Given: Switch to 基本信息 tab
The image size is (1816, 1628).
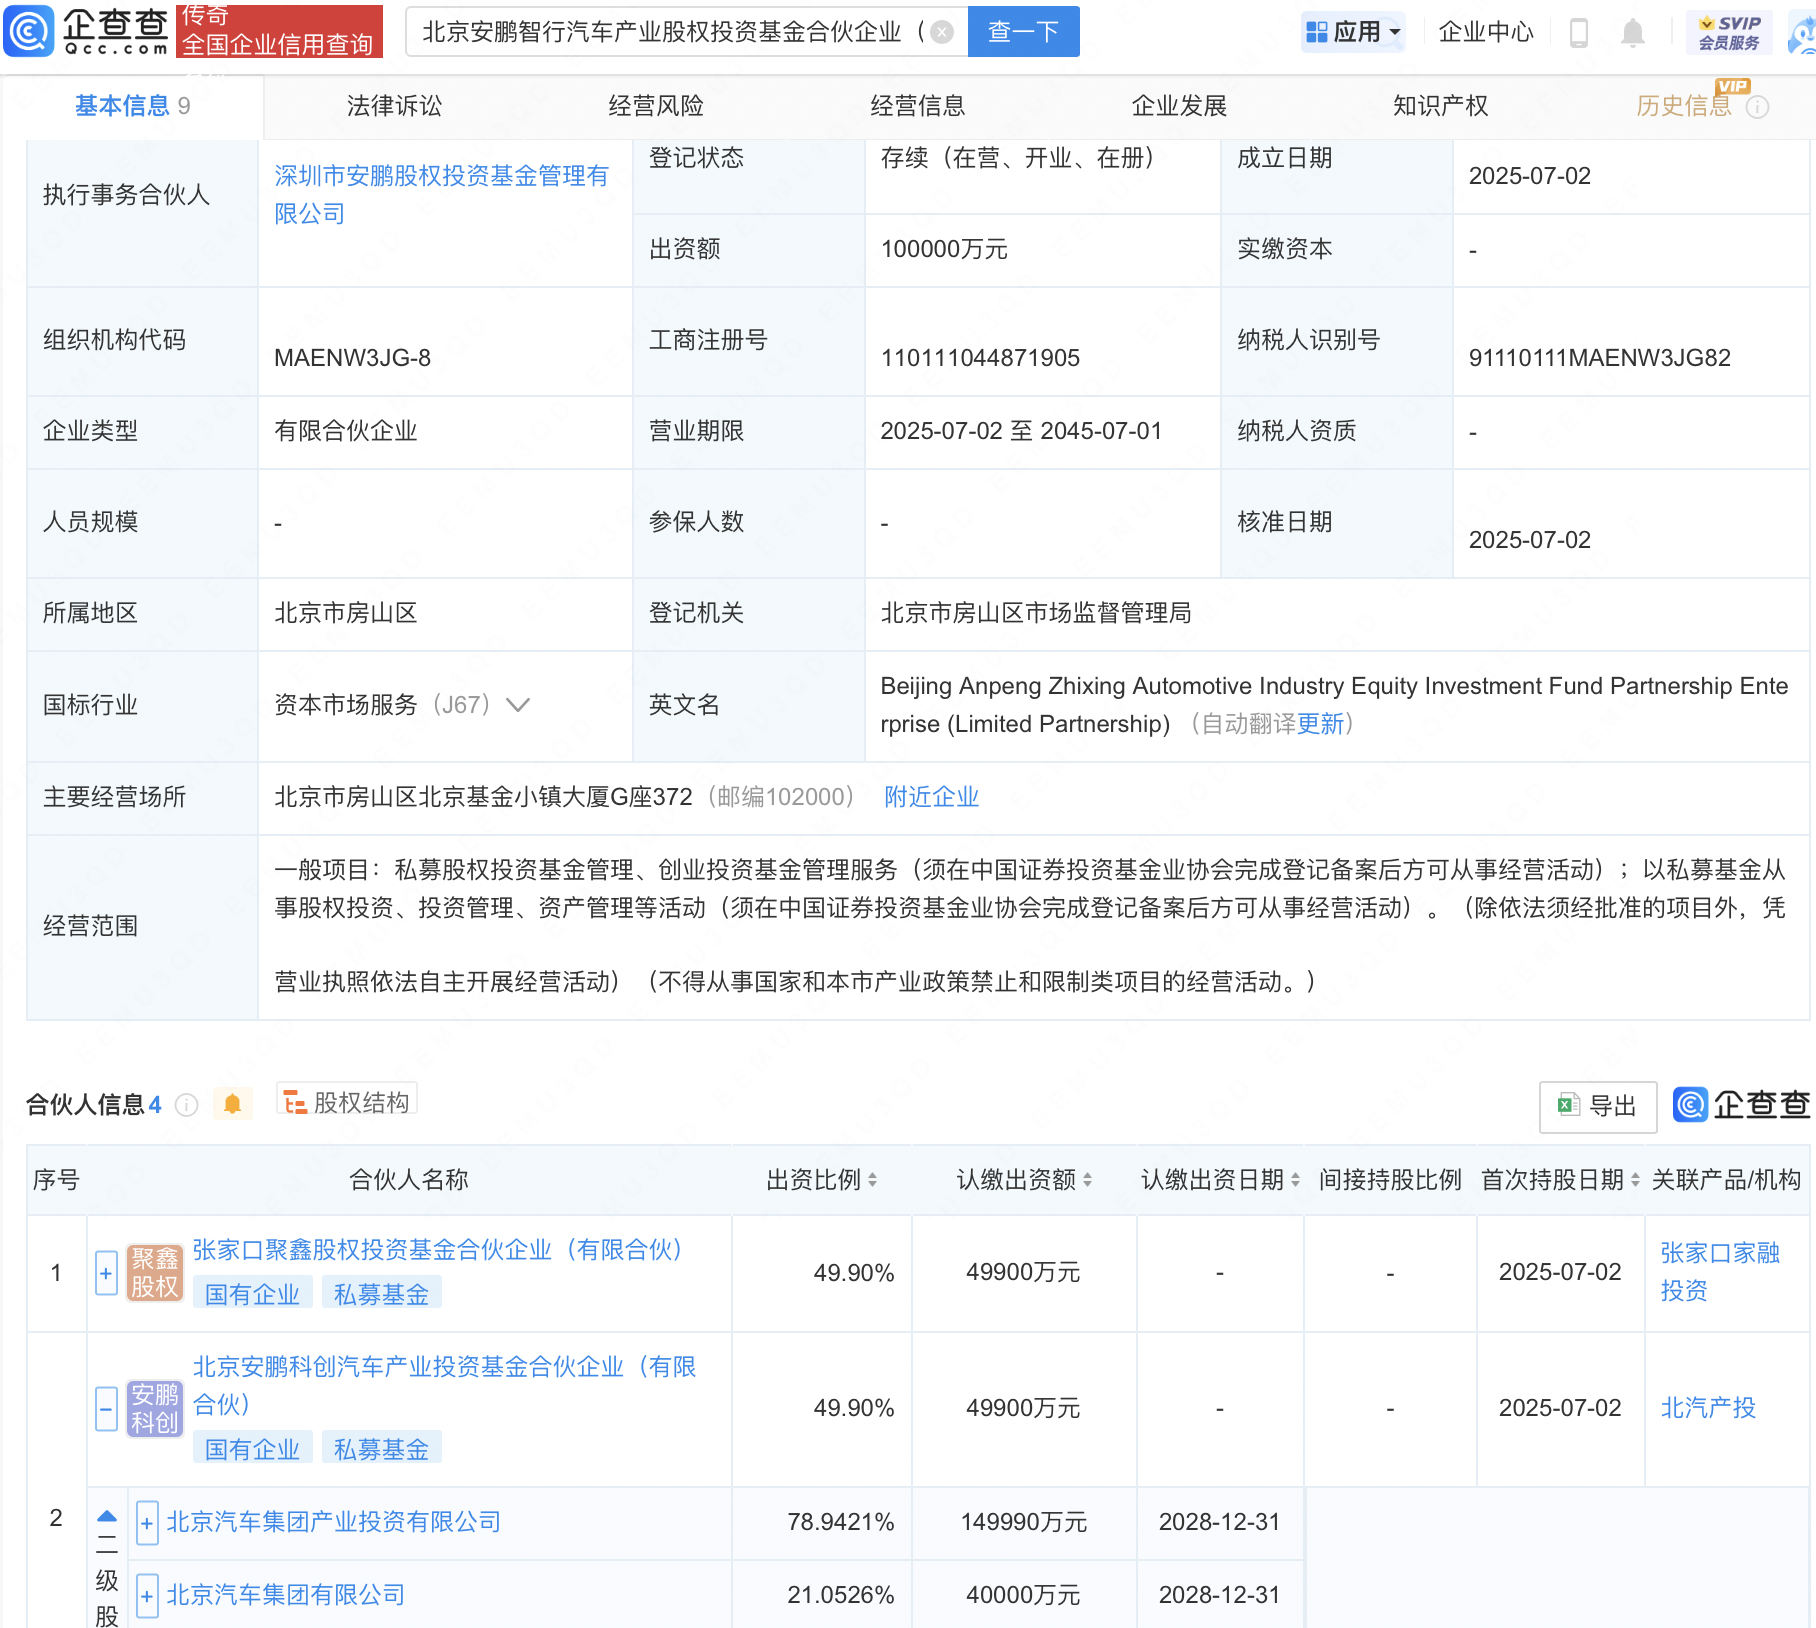Looking at the screenshot, I should pos(132,106).
